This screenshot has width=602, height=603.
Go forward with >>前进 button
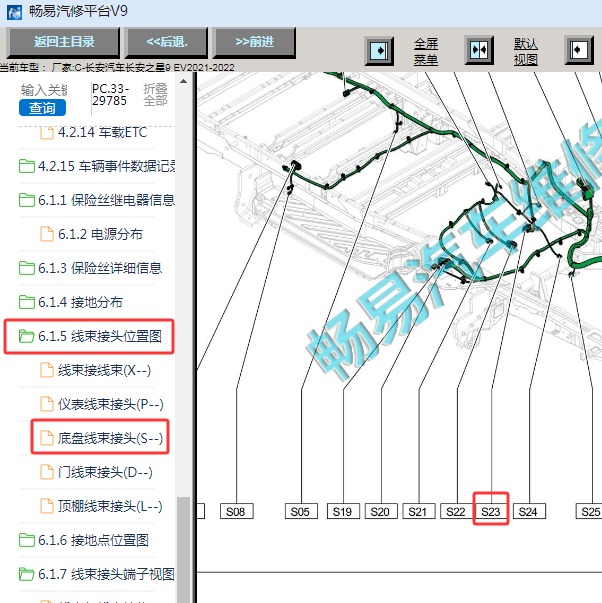pos(254,42)
